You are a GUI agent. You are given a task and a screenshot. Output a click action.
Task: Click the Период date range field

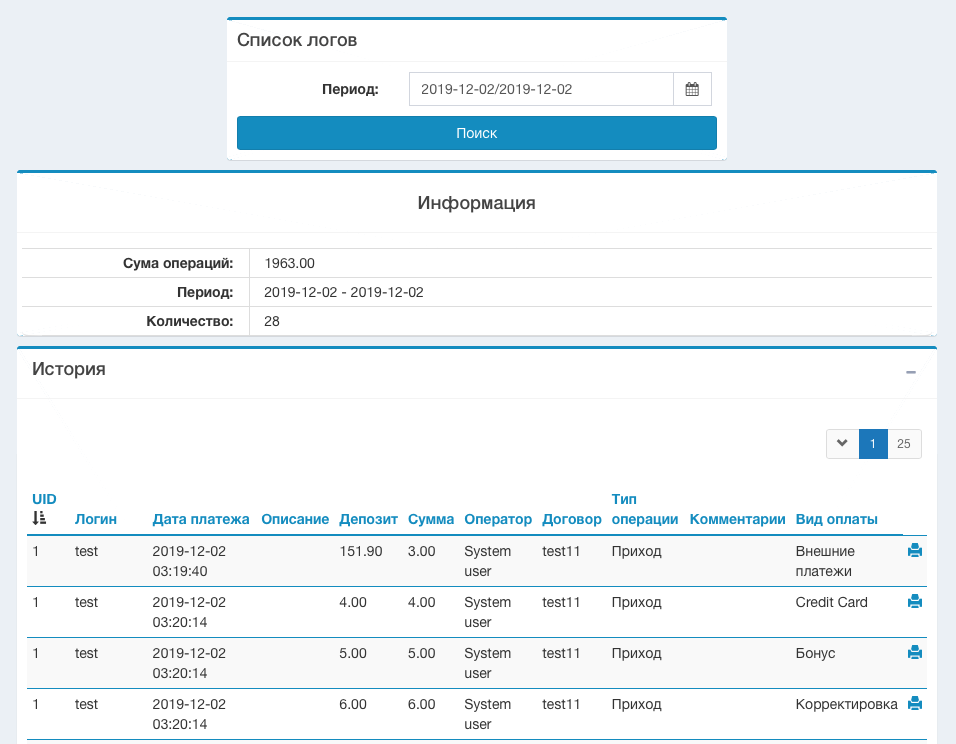pyautogui.click(x=541, y=89)
